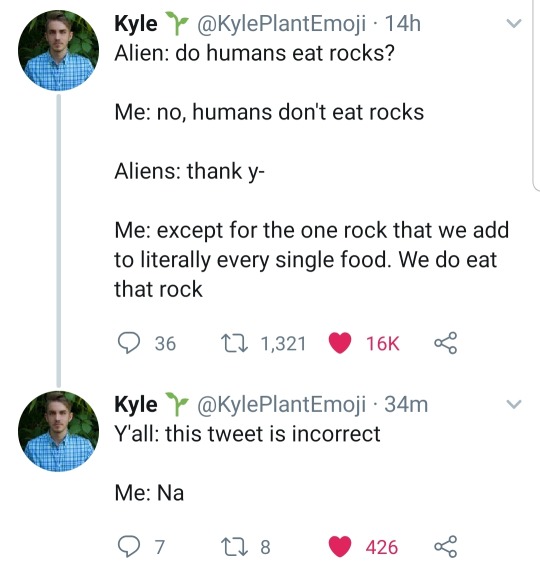540x567 pixels.
Task: Toggle the like on the 426-likes tweet
Action: pos(340,546)
